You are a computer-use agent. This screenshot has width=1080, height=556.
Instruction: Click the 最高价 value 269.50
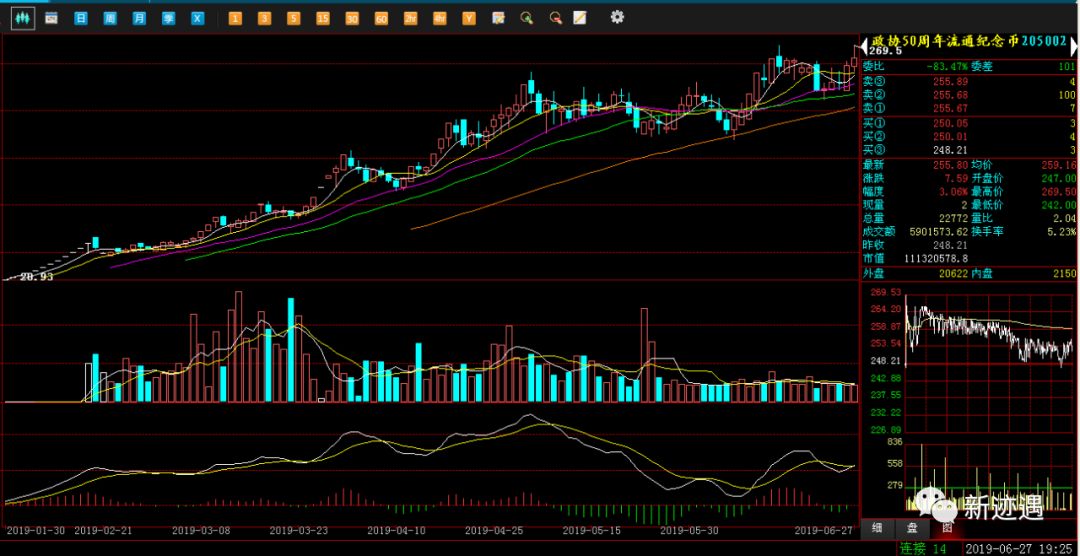[1060, 192]
